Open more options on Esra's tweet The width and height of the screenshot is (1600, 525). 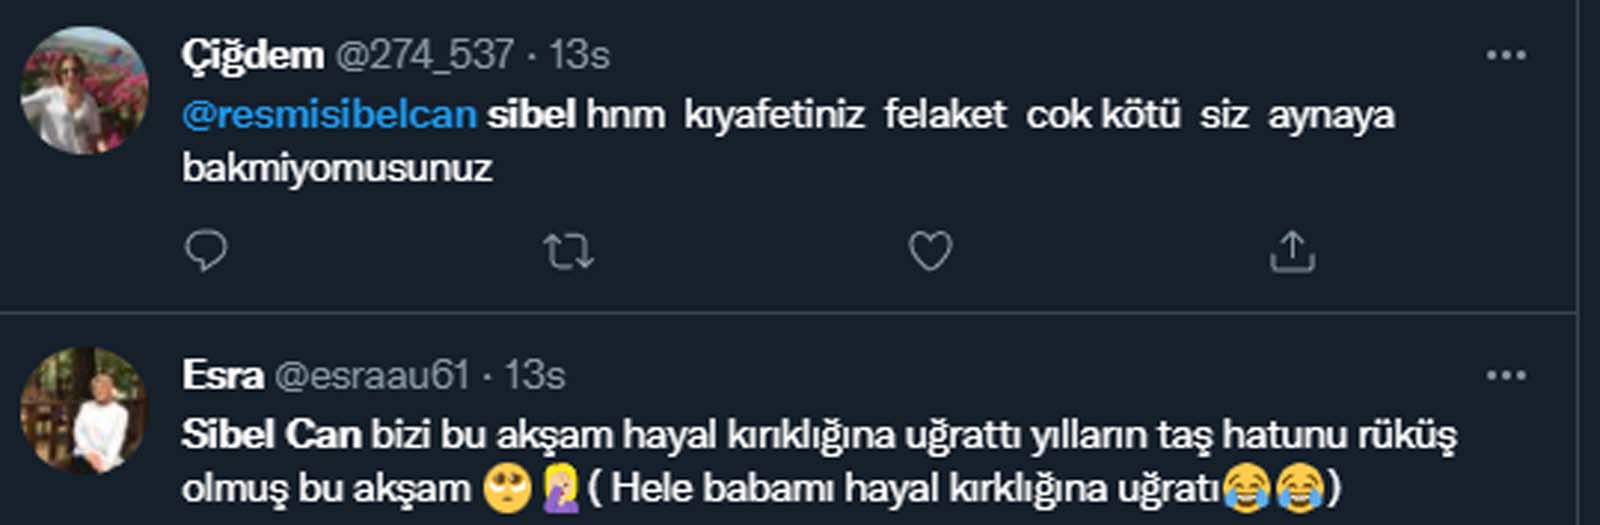tap(1506, 376)
